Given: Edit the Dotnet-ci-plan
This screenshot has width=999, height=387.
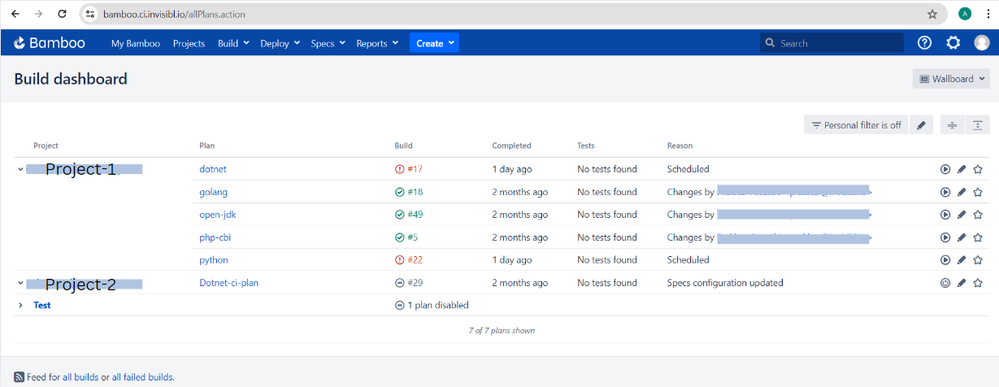Looking at the screenshot, I should point(962,282).
